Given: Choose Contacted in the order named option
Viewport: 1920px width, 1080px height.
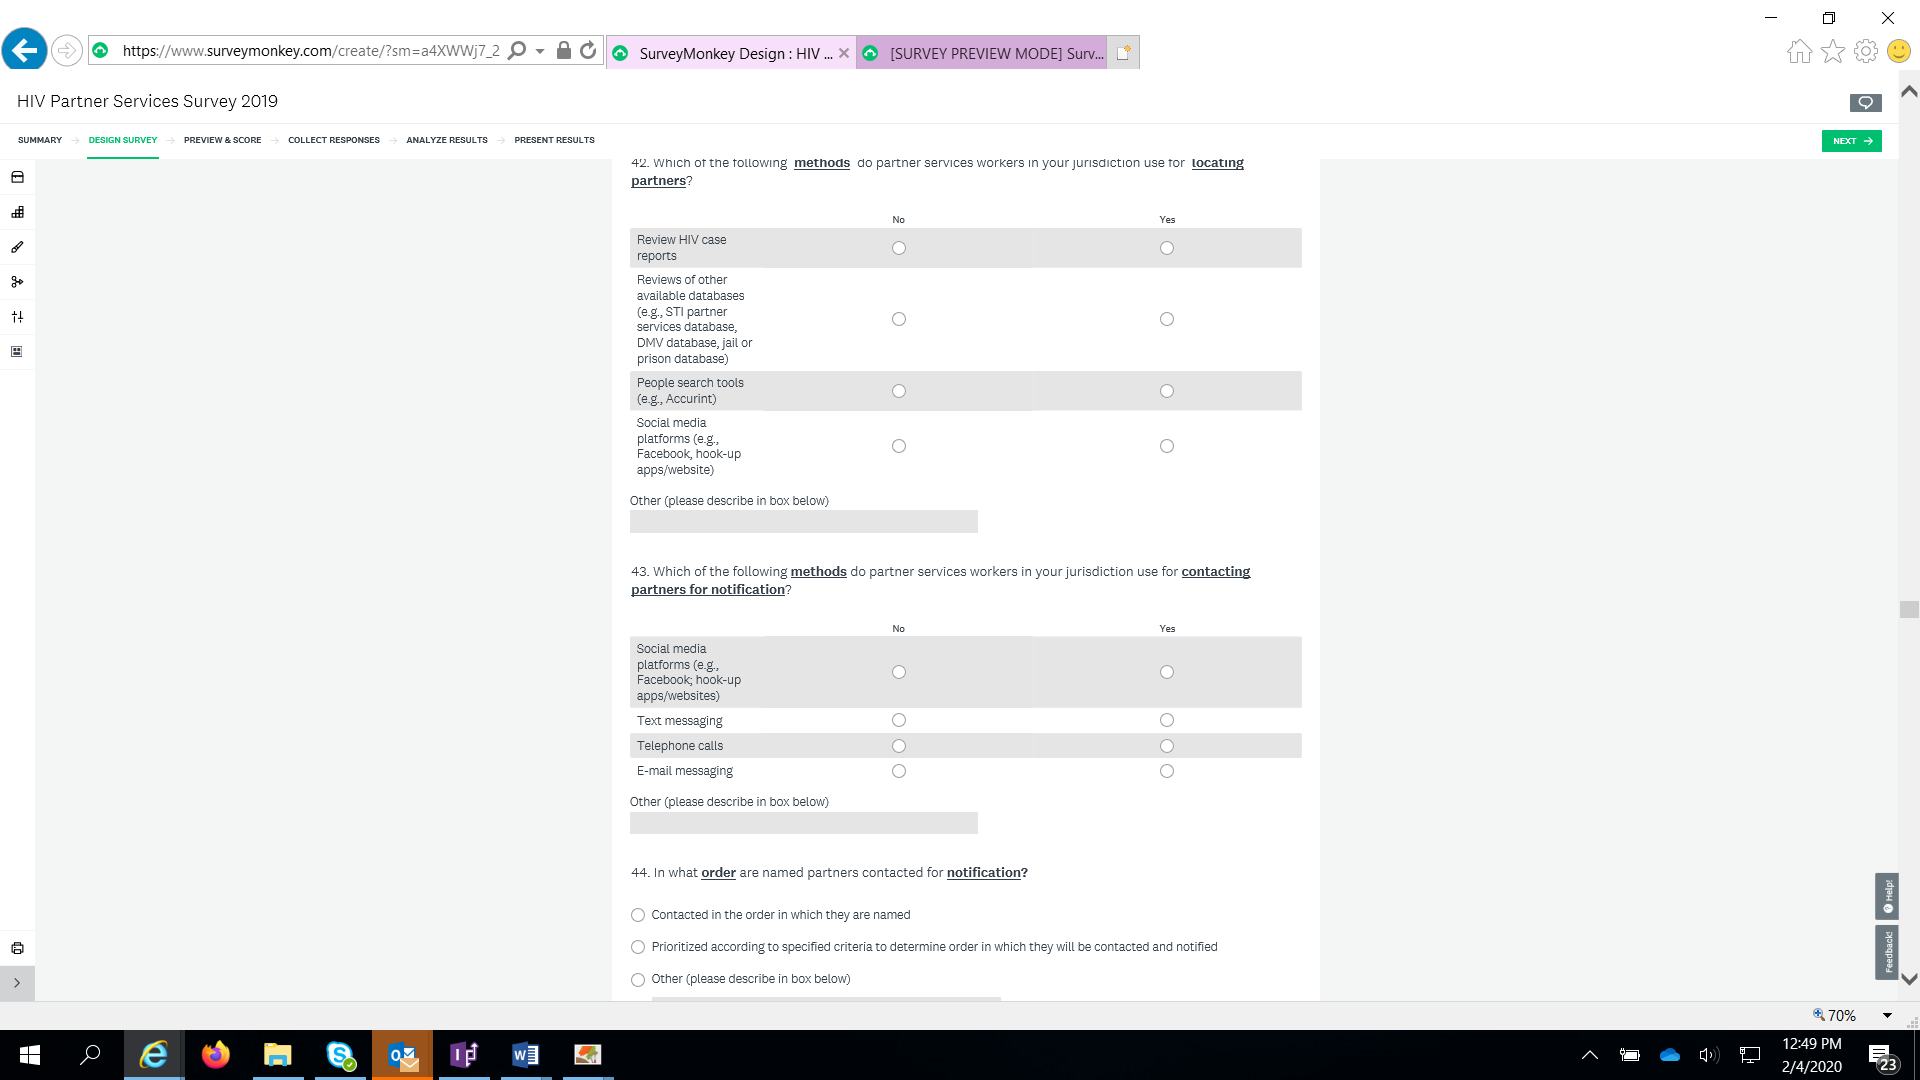Looking at the screenshot, I should click(638, 915).
